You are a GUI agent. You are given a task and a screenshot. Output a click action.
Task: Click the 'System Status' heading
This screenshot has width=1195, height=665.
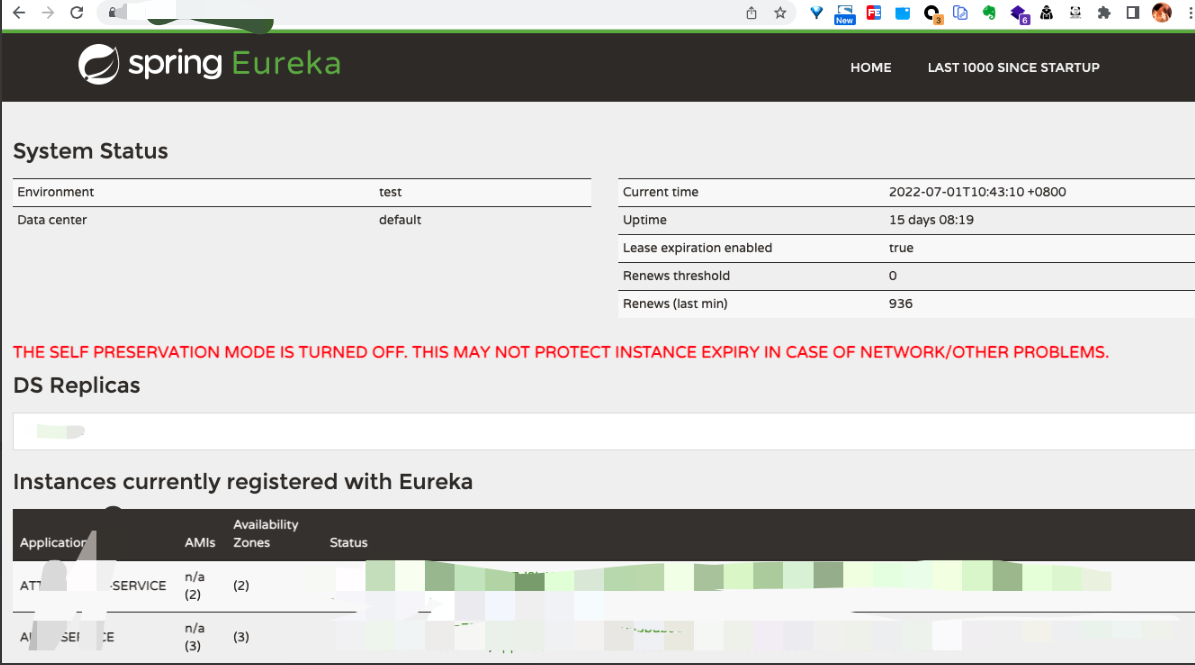point(90,151)
